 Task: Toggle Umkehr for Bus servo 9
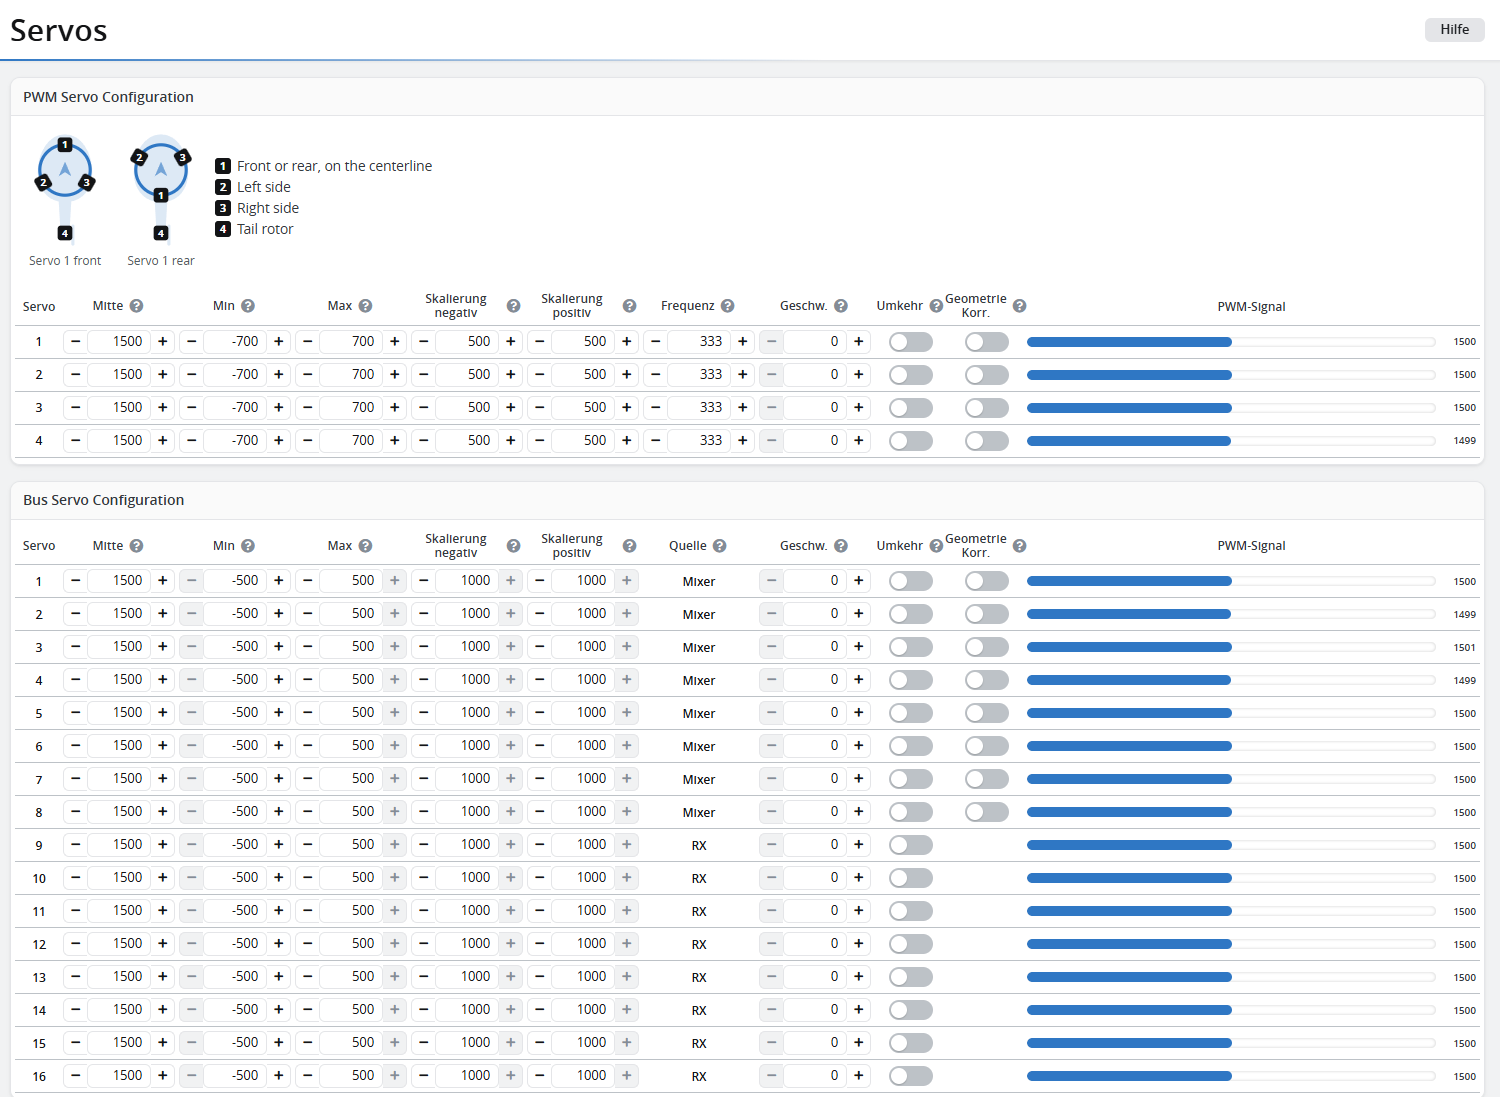pos(911,845)
